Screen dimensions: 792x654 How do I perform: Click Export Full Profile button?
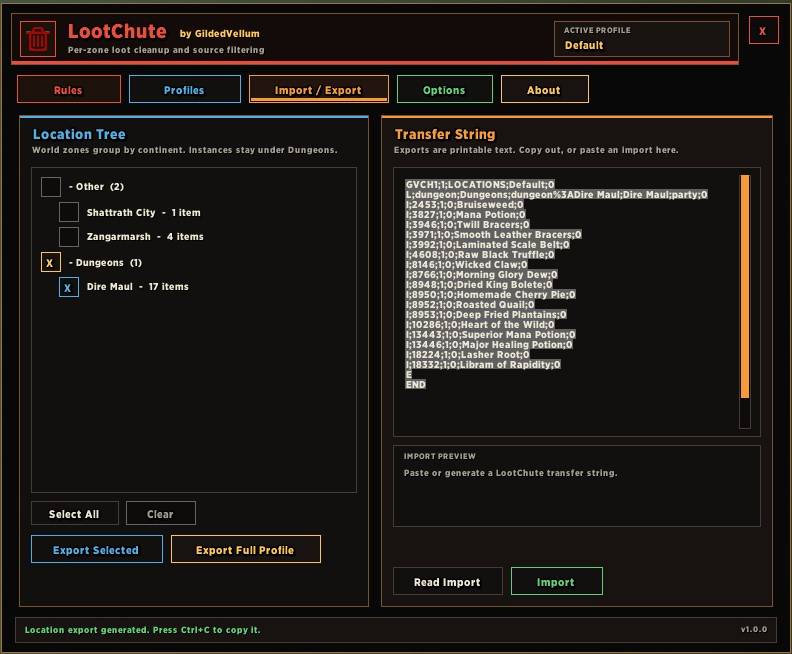coord(245,549)
